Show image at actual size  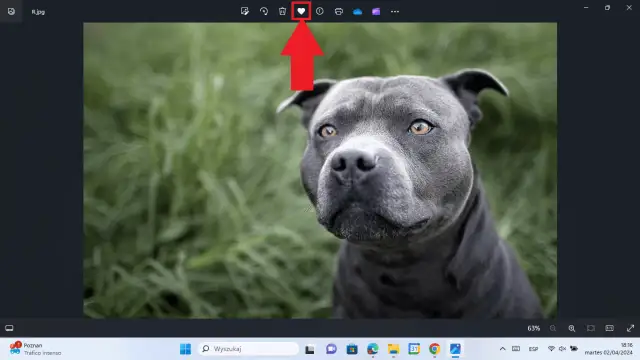[609, 328]
